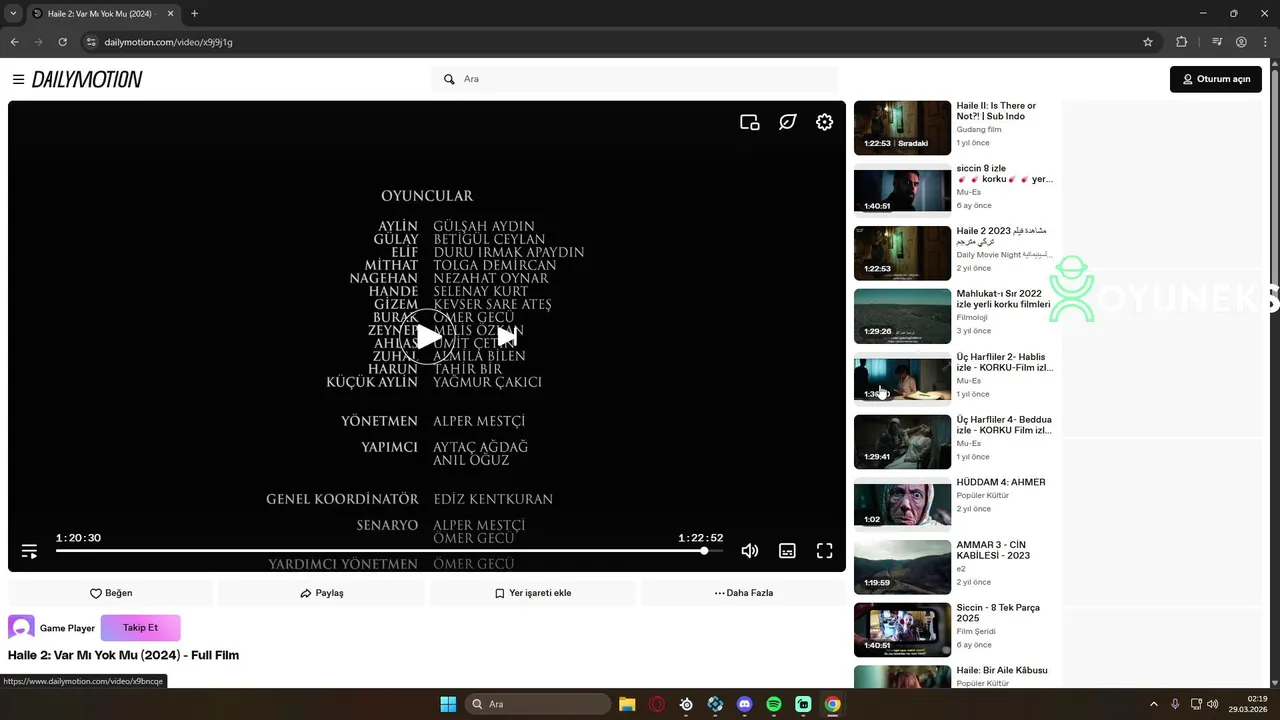Go back with the browser back arrow
The image size is (1280, 720).
click(14, 42)
